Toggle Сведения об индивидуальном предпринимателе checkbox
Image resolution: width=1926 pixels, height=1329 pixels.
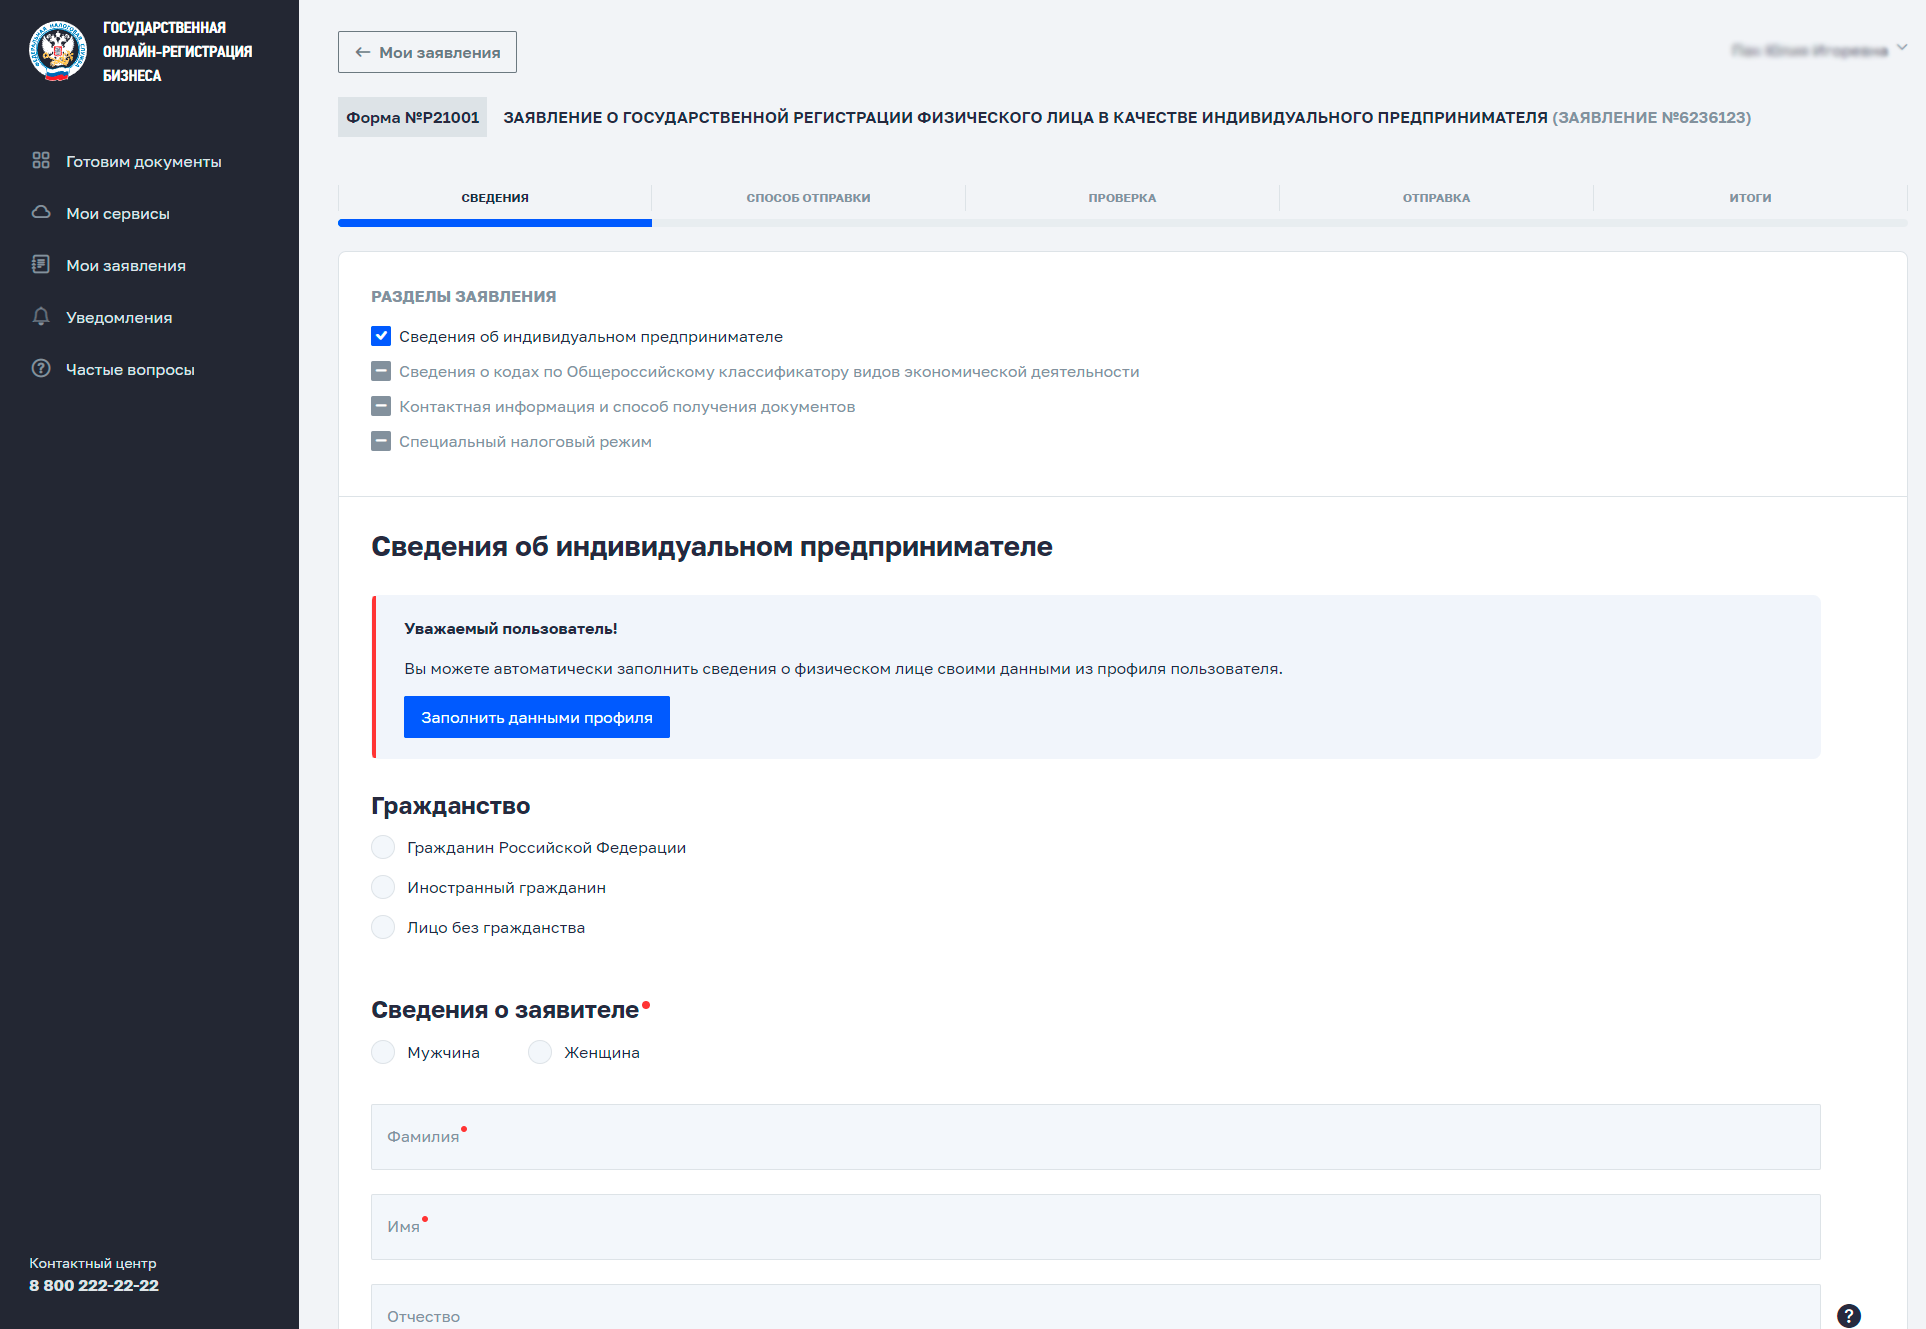[x=381, y=336]
